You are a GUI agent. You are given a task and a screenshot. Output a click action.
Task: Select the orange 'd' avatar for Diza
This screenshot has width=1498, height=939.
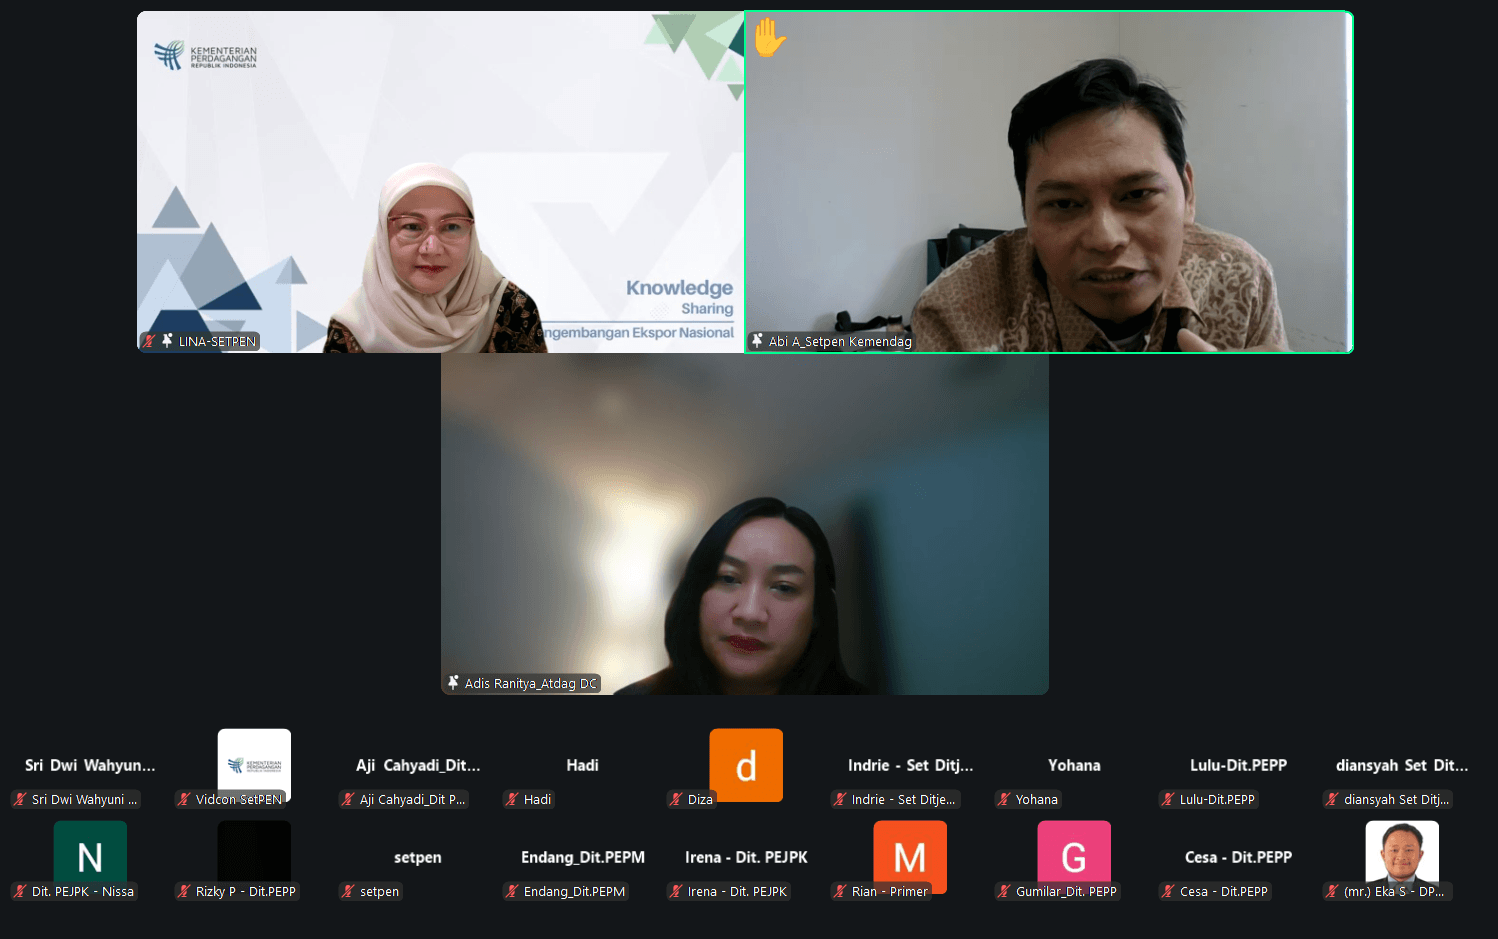(746, 765)
